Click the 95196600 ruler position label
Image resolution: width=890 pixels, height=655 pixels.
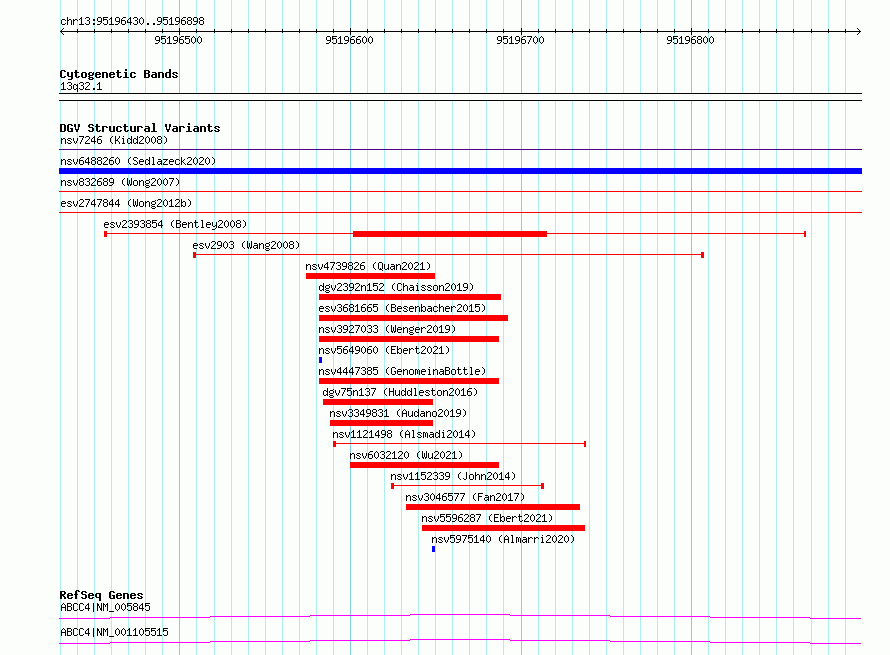(x=349, y=40)
